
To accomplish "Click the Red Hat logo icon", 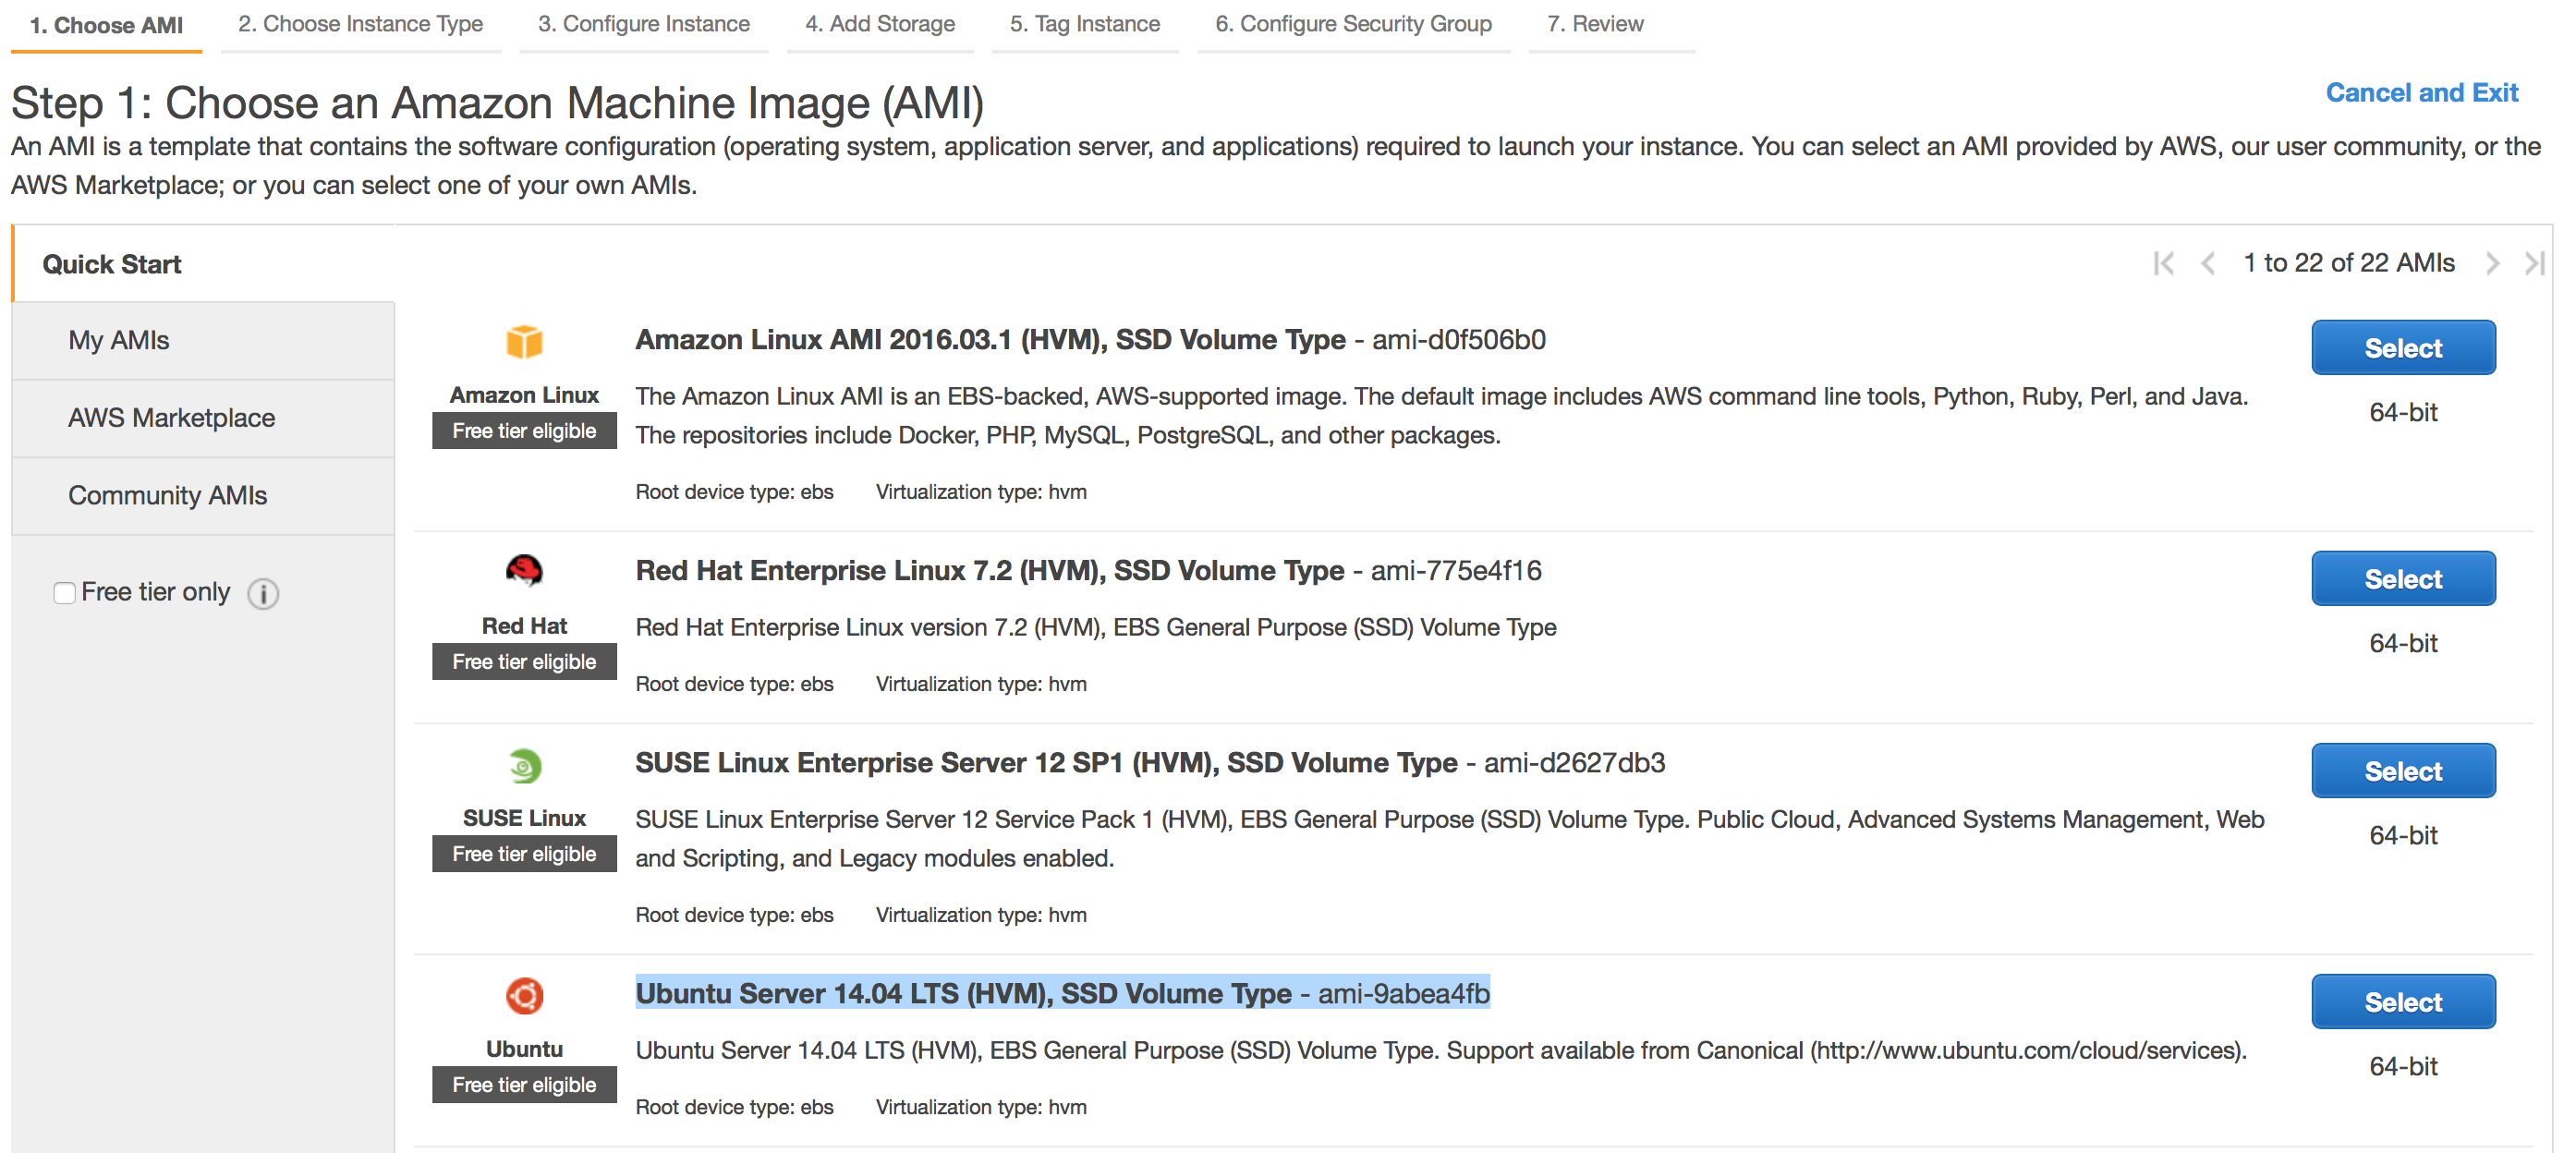I will coord(524,571).
